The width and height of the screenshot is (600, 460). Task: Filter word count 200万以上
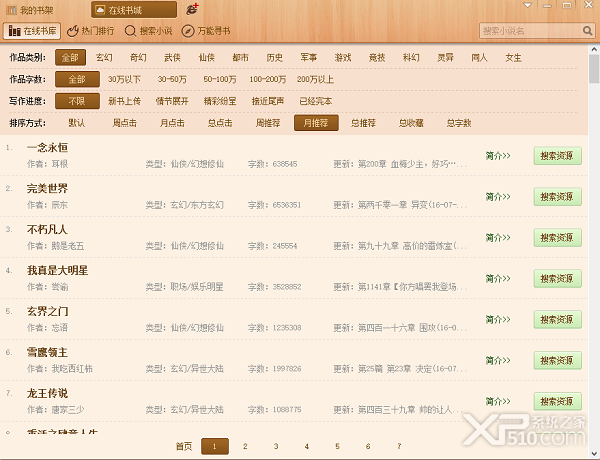(315, 80)
